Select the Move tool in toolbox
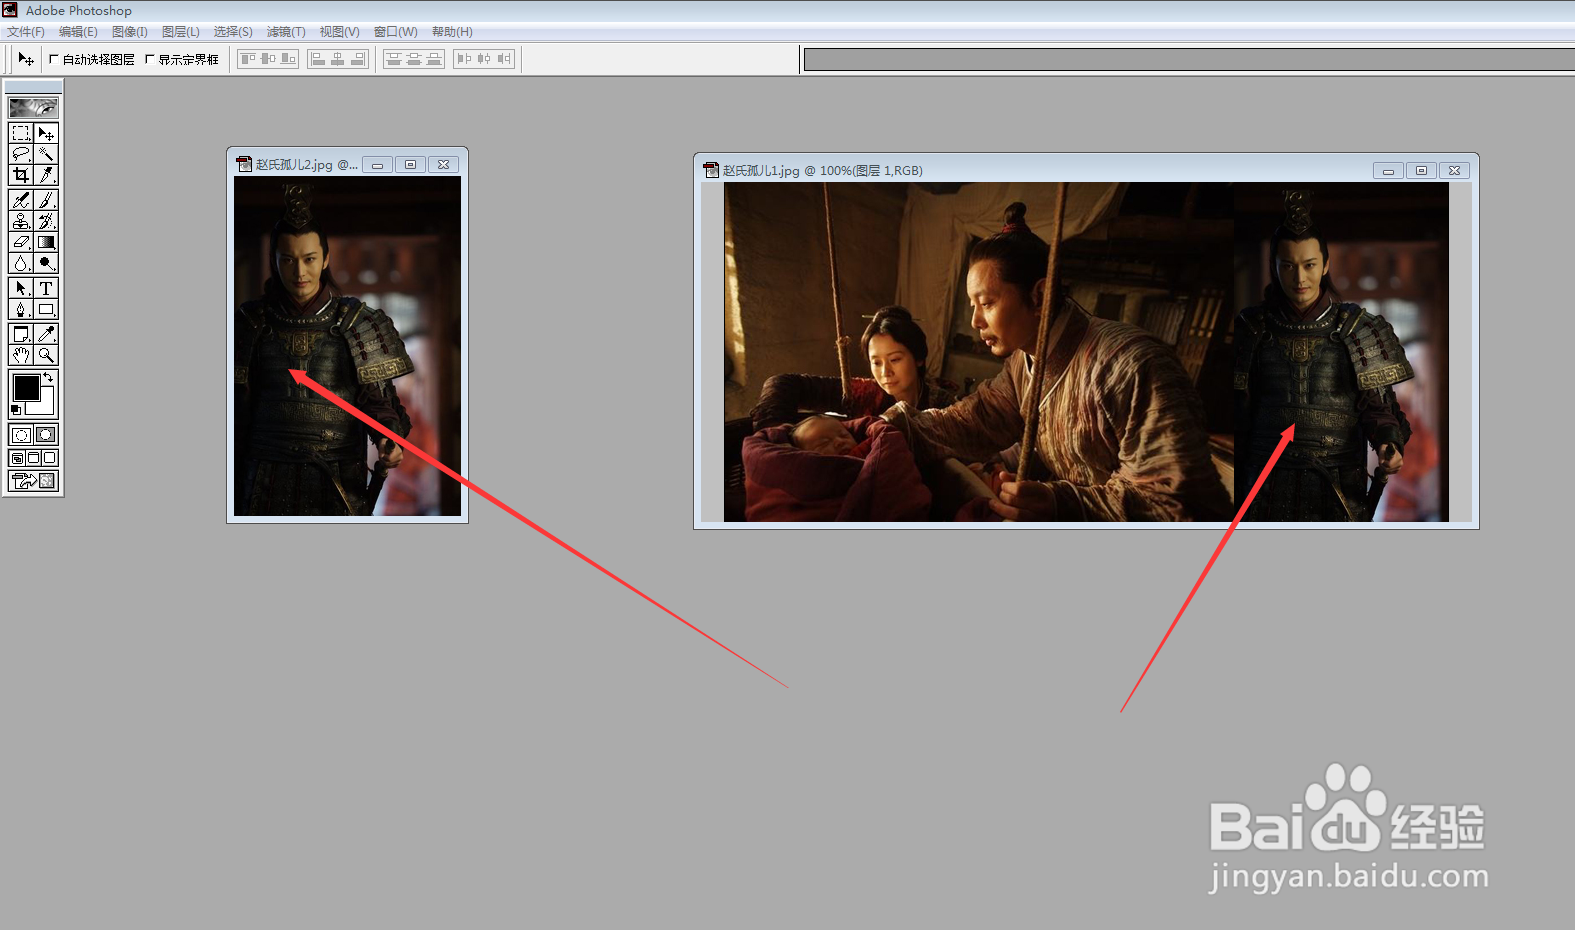This screenshot has width=1575, height=930. [46, 133]
